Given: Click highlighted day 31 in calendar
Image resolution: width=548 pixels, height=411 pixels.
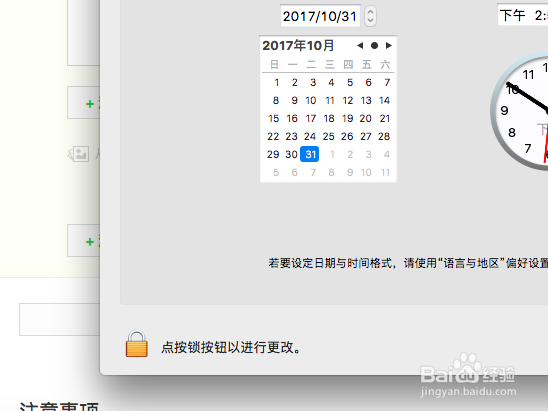Looking at the screenshot, I should click(310, 154).
